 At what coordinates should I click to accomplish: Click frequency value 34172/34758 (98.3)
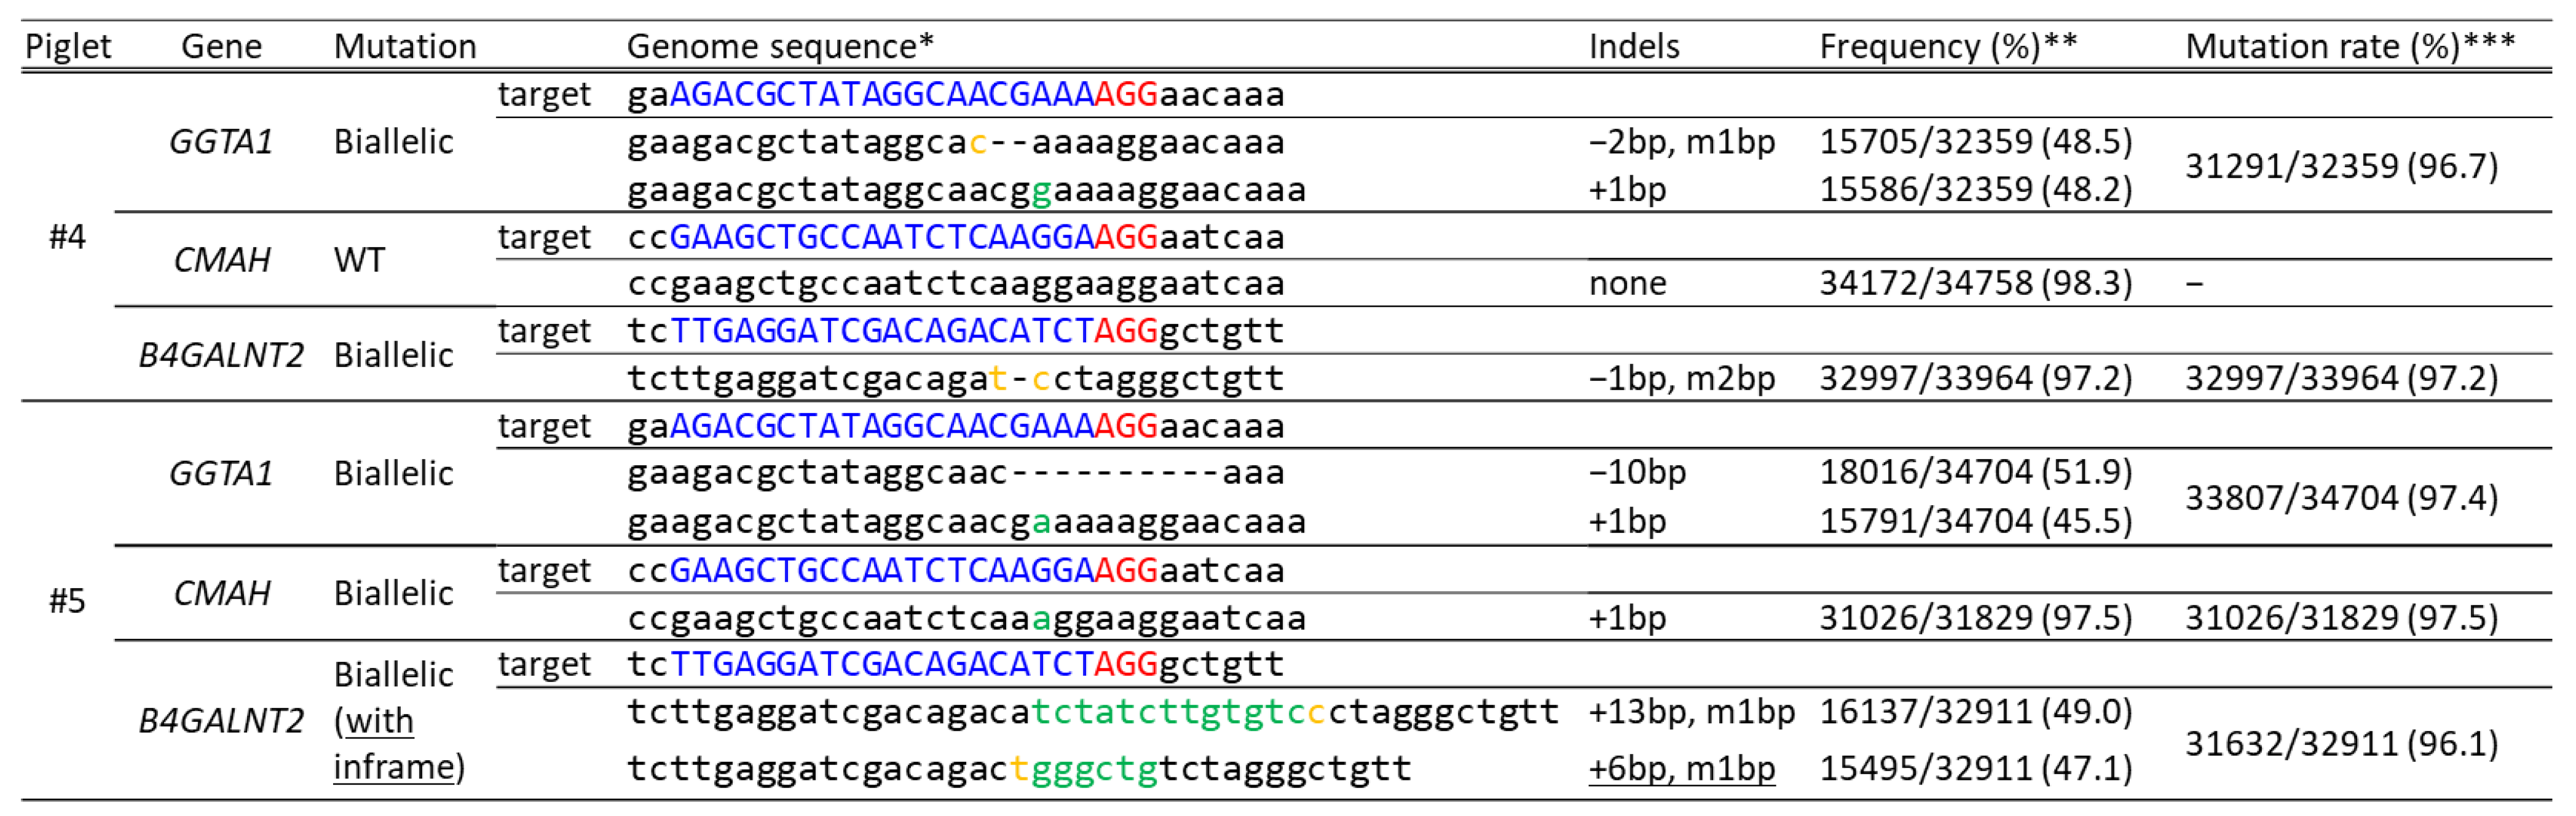tap(1975, 283)
